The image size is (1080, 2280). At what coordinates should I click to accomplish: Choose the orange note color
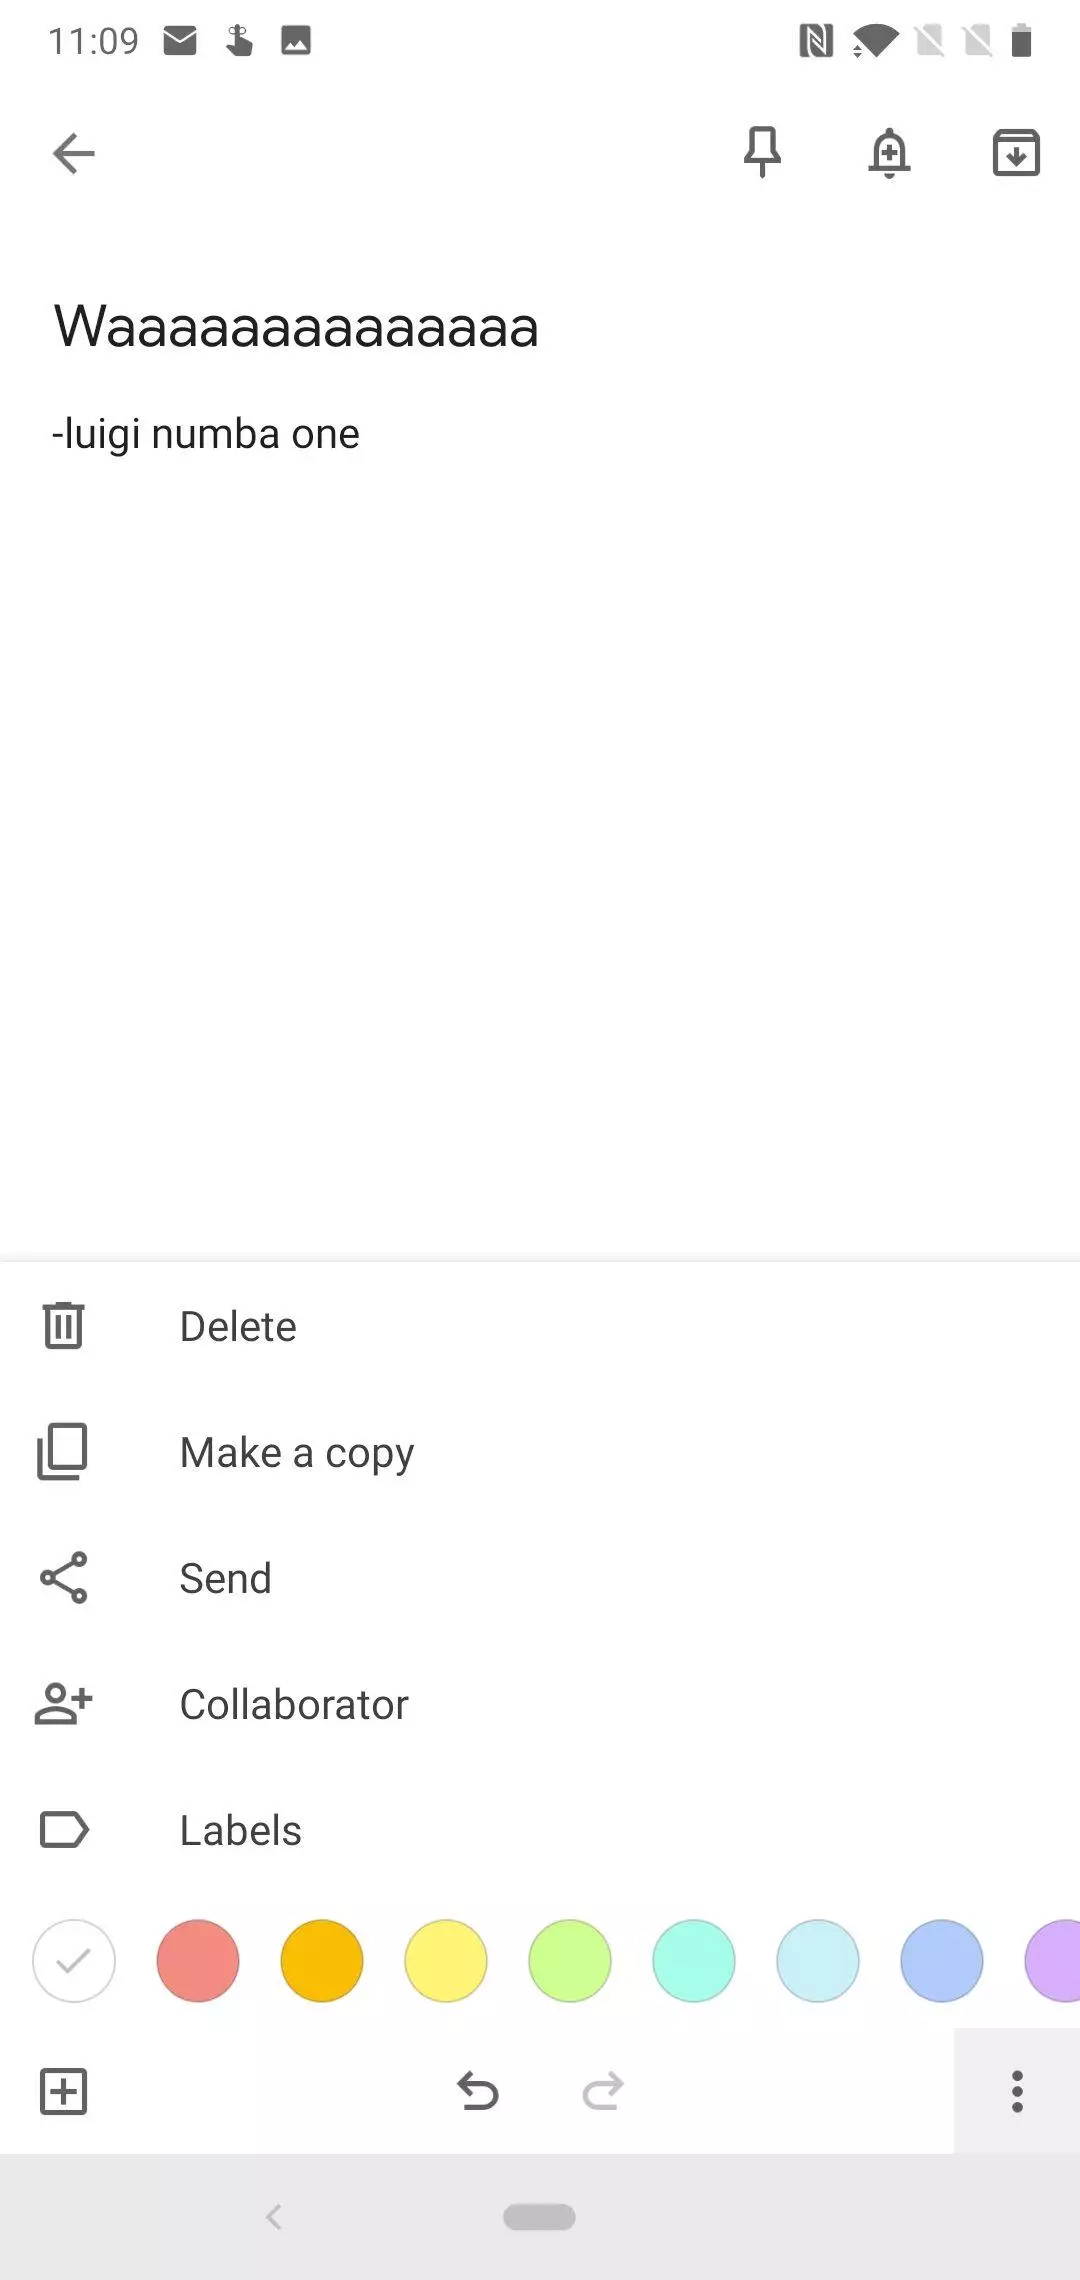(x=322, y=1961)
